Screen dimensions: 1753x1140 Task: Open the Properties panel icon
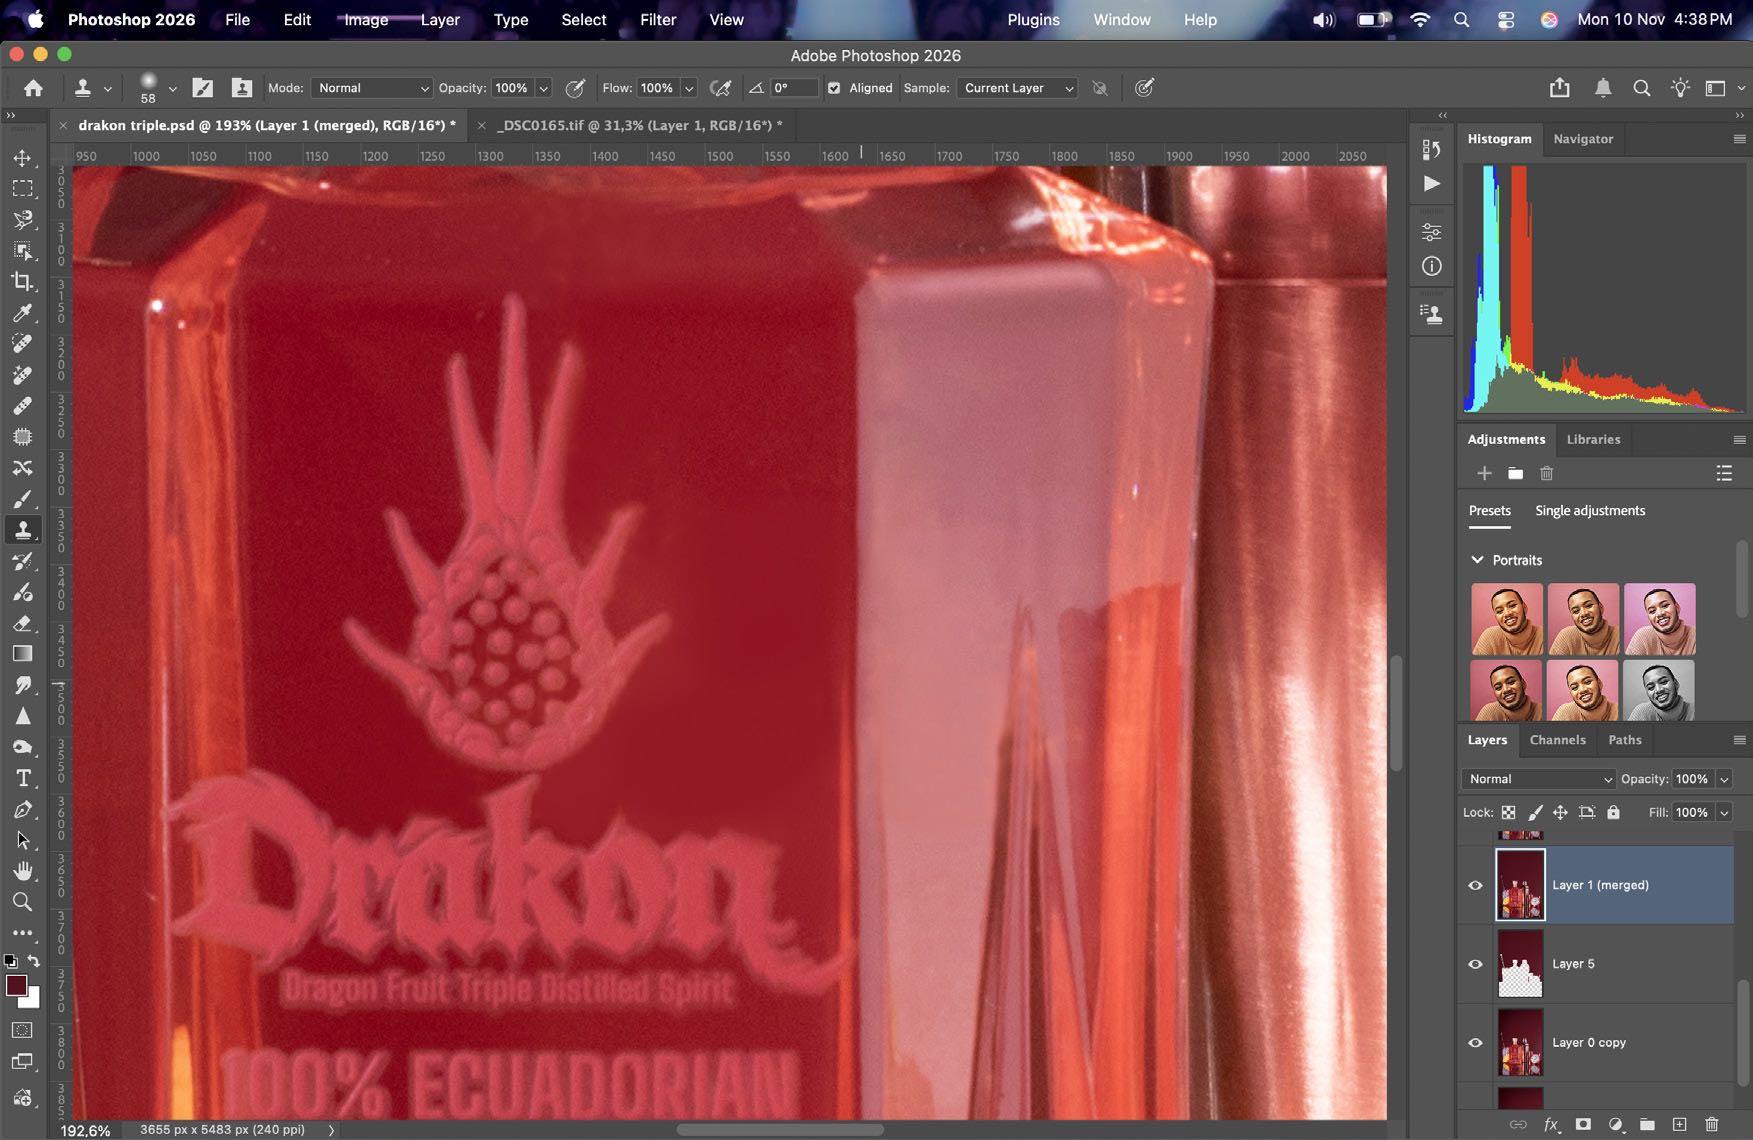coord(1431,232)
